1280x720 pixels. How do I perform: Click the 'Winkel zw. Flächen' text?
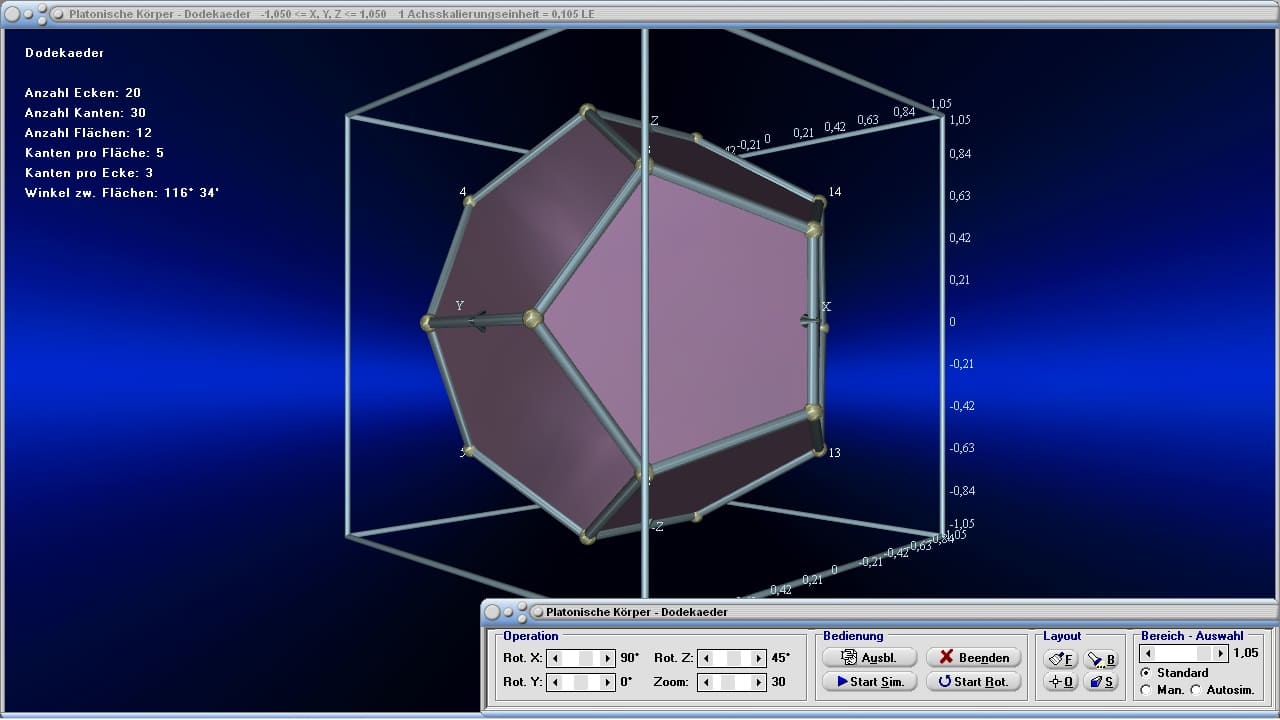click(91, 193)
